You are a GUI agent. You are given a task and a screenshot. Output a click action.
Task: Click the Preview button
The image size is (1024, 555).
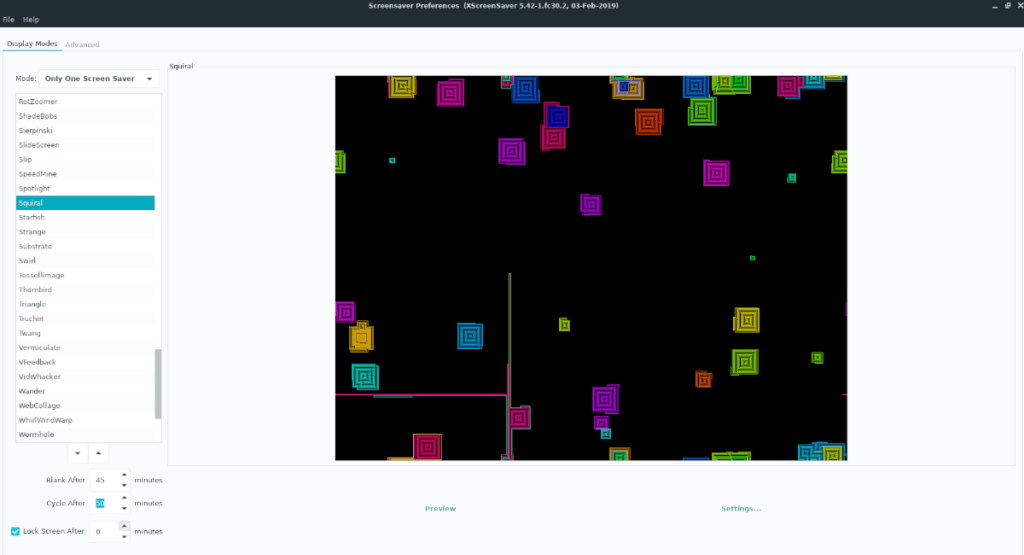click(x=440, y=509)
